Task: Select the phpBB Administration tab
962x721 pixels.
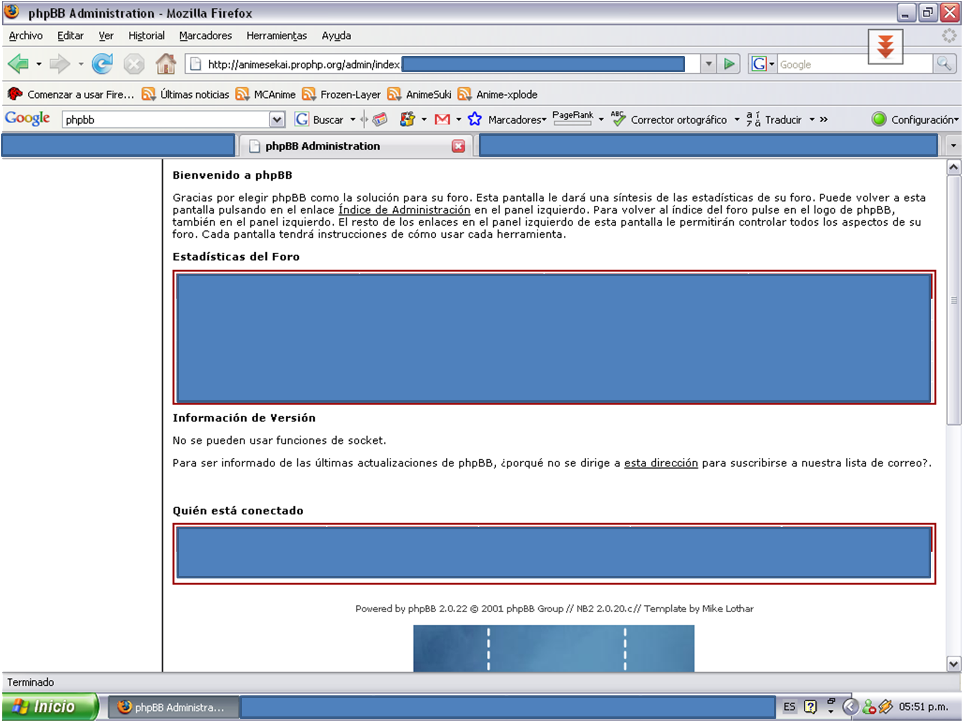Action: [x=355, y=146]
